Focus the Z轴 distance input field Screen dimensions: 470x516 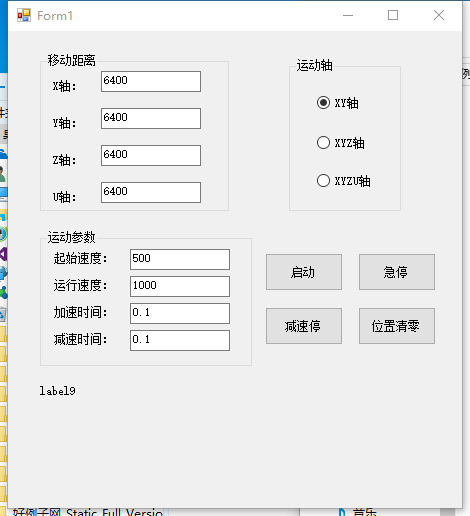(151, 155)
